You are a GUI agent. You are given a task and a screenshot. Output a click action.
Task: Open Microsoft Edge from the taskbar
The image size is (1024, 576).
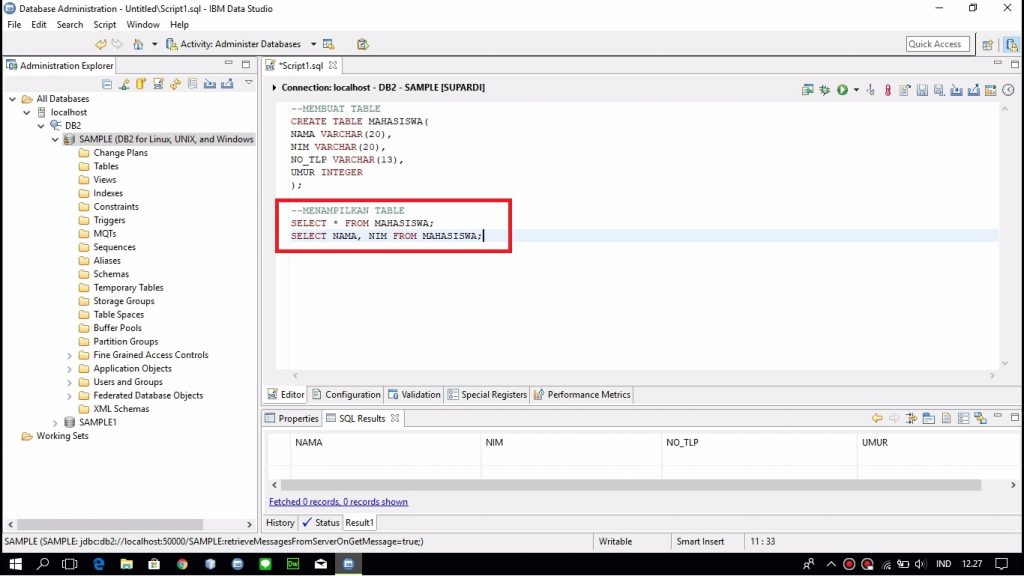click(98, 564)
